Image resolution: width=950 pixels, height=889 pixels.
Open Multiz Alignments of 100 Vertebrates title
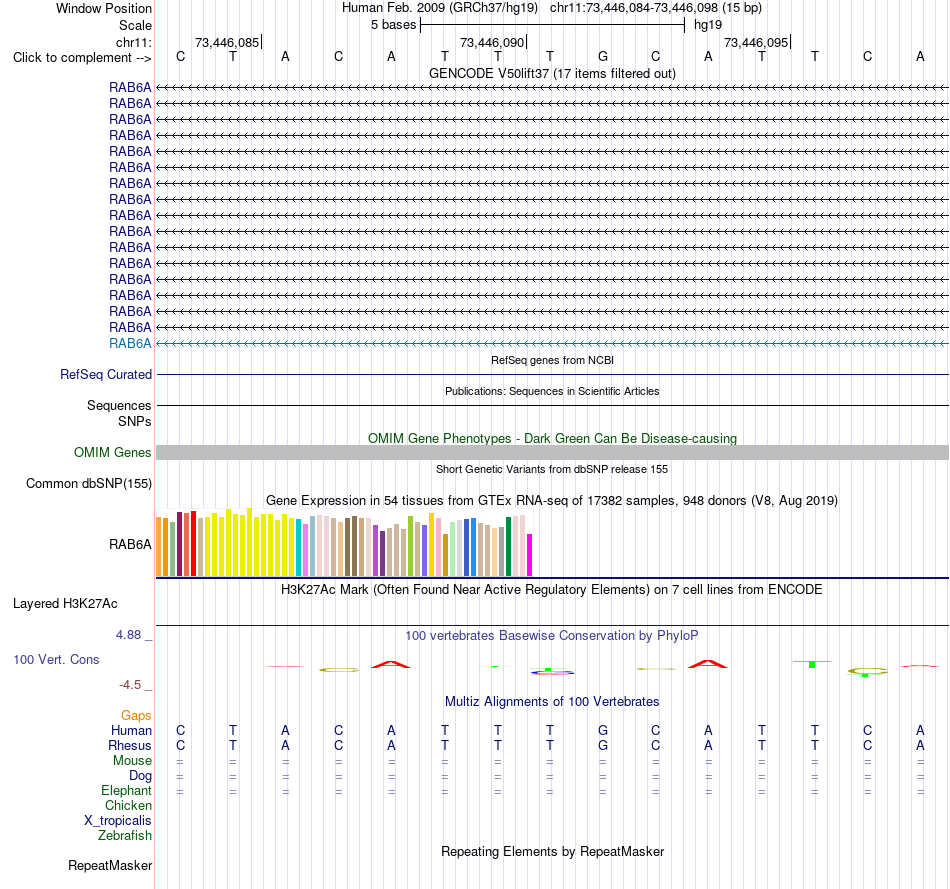point(552,702)
